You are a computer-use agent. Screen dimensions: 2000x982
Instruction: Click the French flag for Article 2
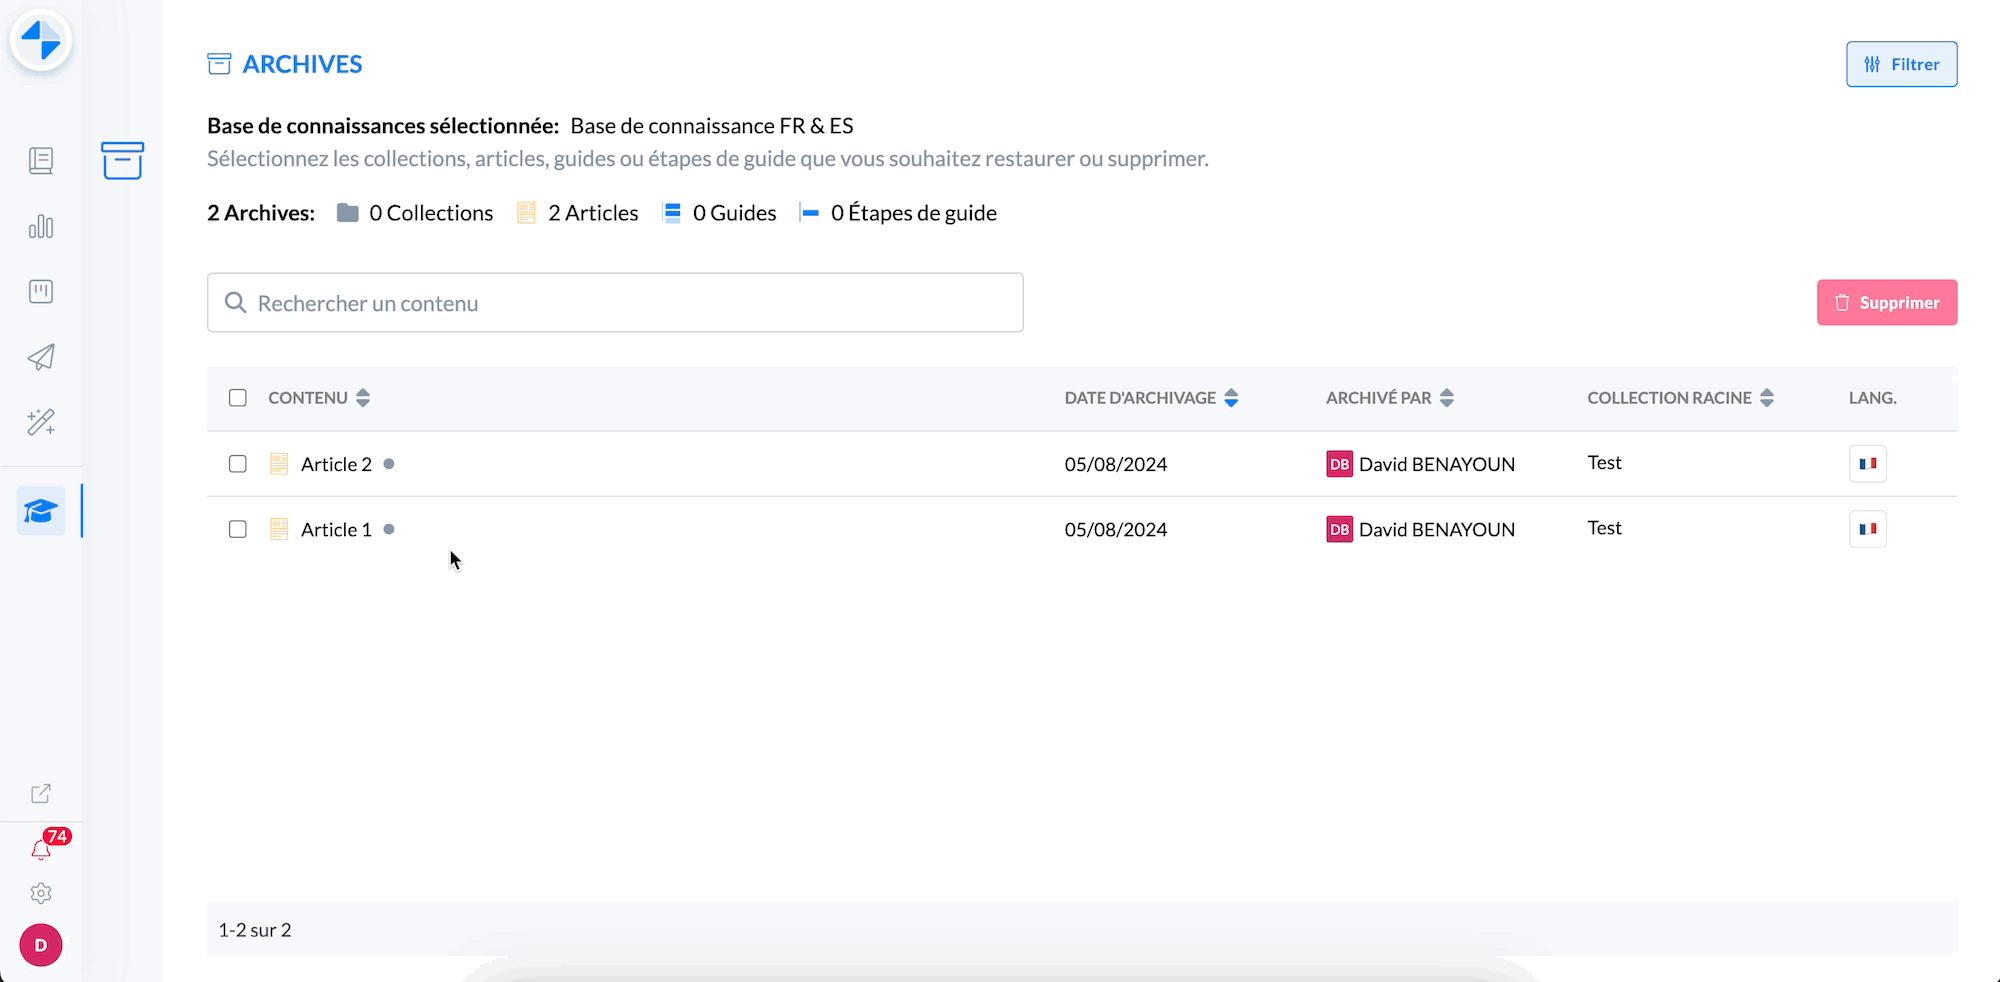tap(1867, 464)
